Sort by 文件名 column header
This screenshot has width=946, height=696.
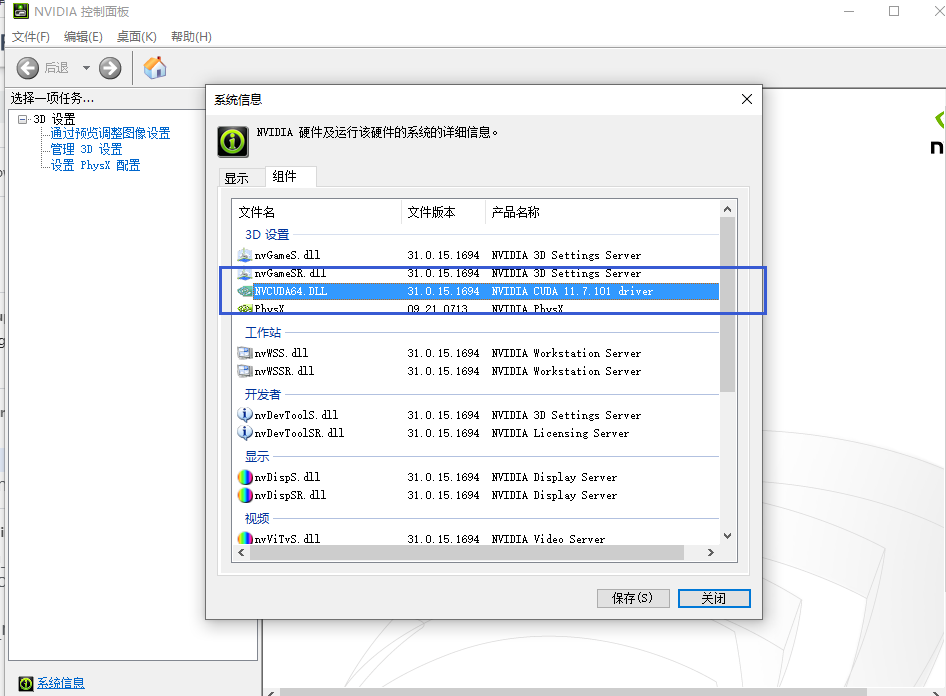coord(317,212)
